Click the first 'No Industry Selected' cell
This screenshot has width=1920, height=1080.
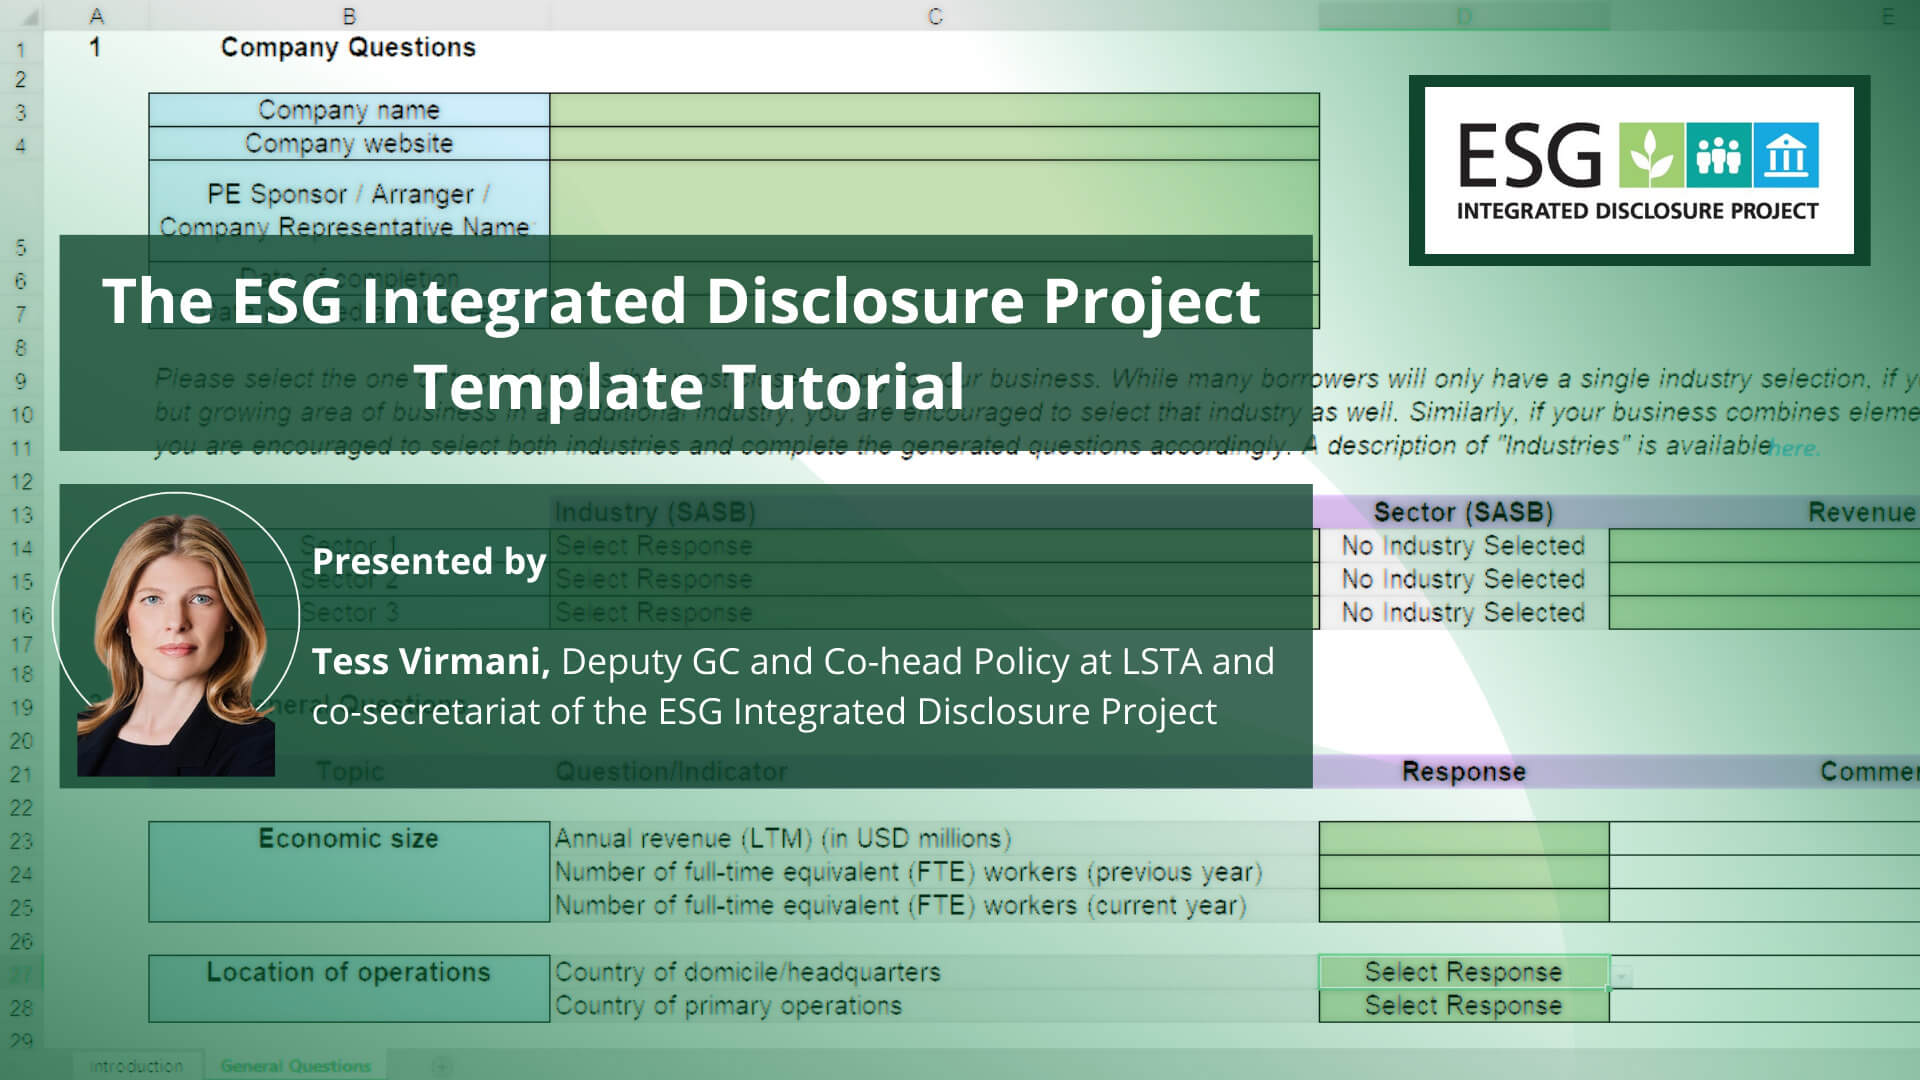(x=1464, y=546)
